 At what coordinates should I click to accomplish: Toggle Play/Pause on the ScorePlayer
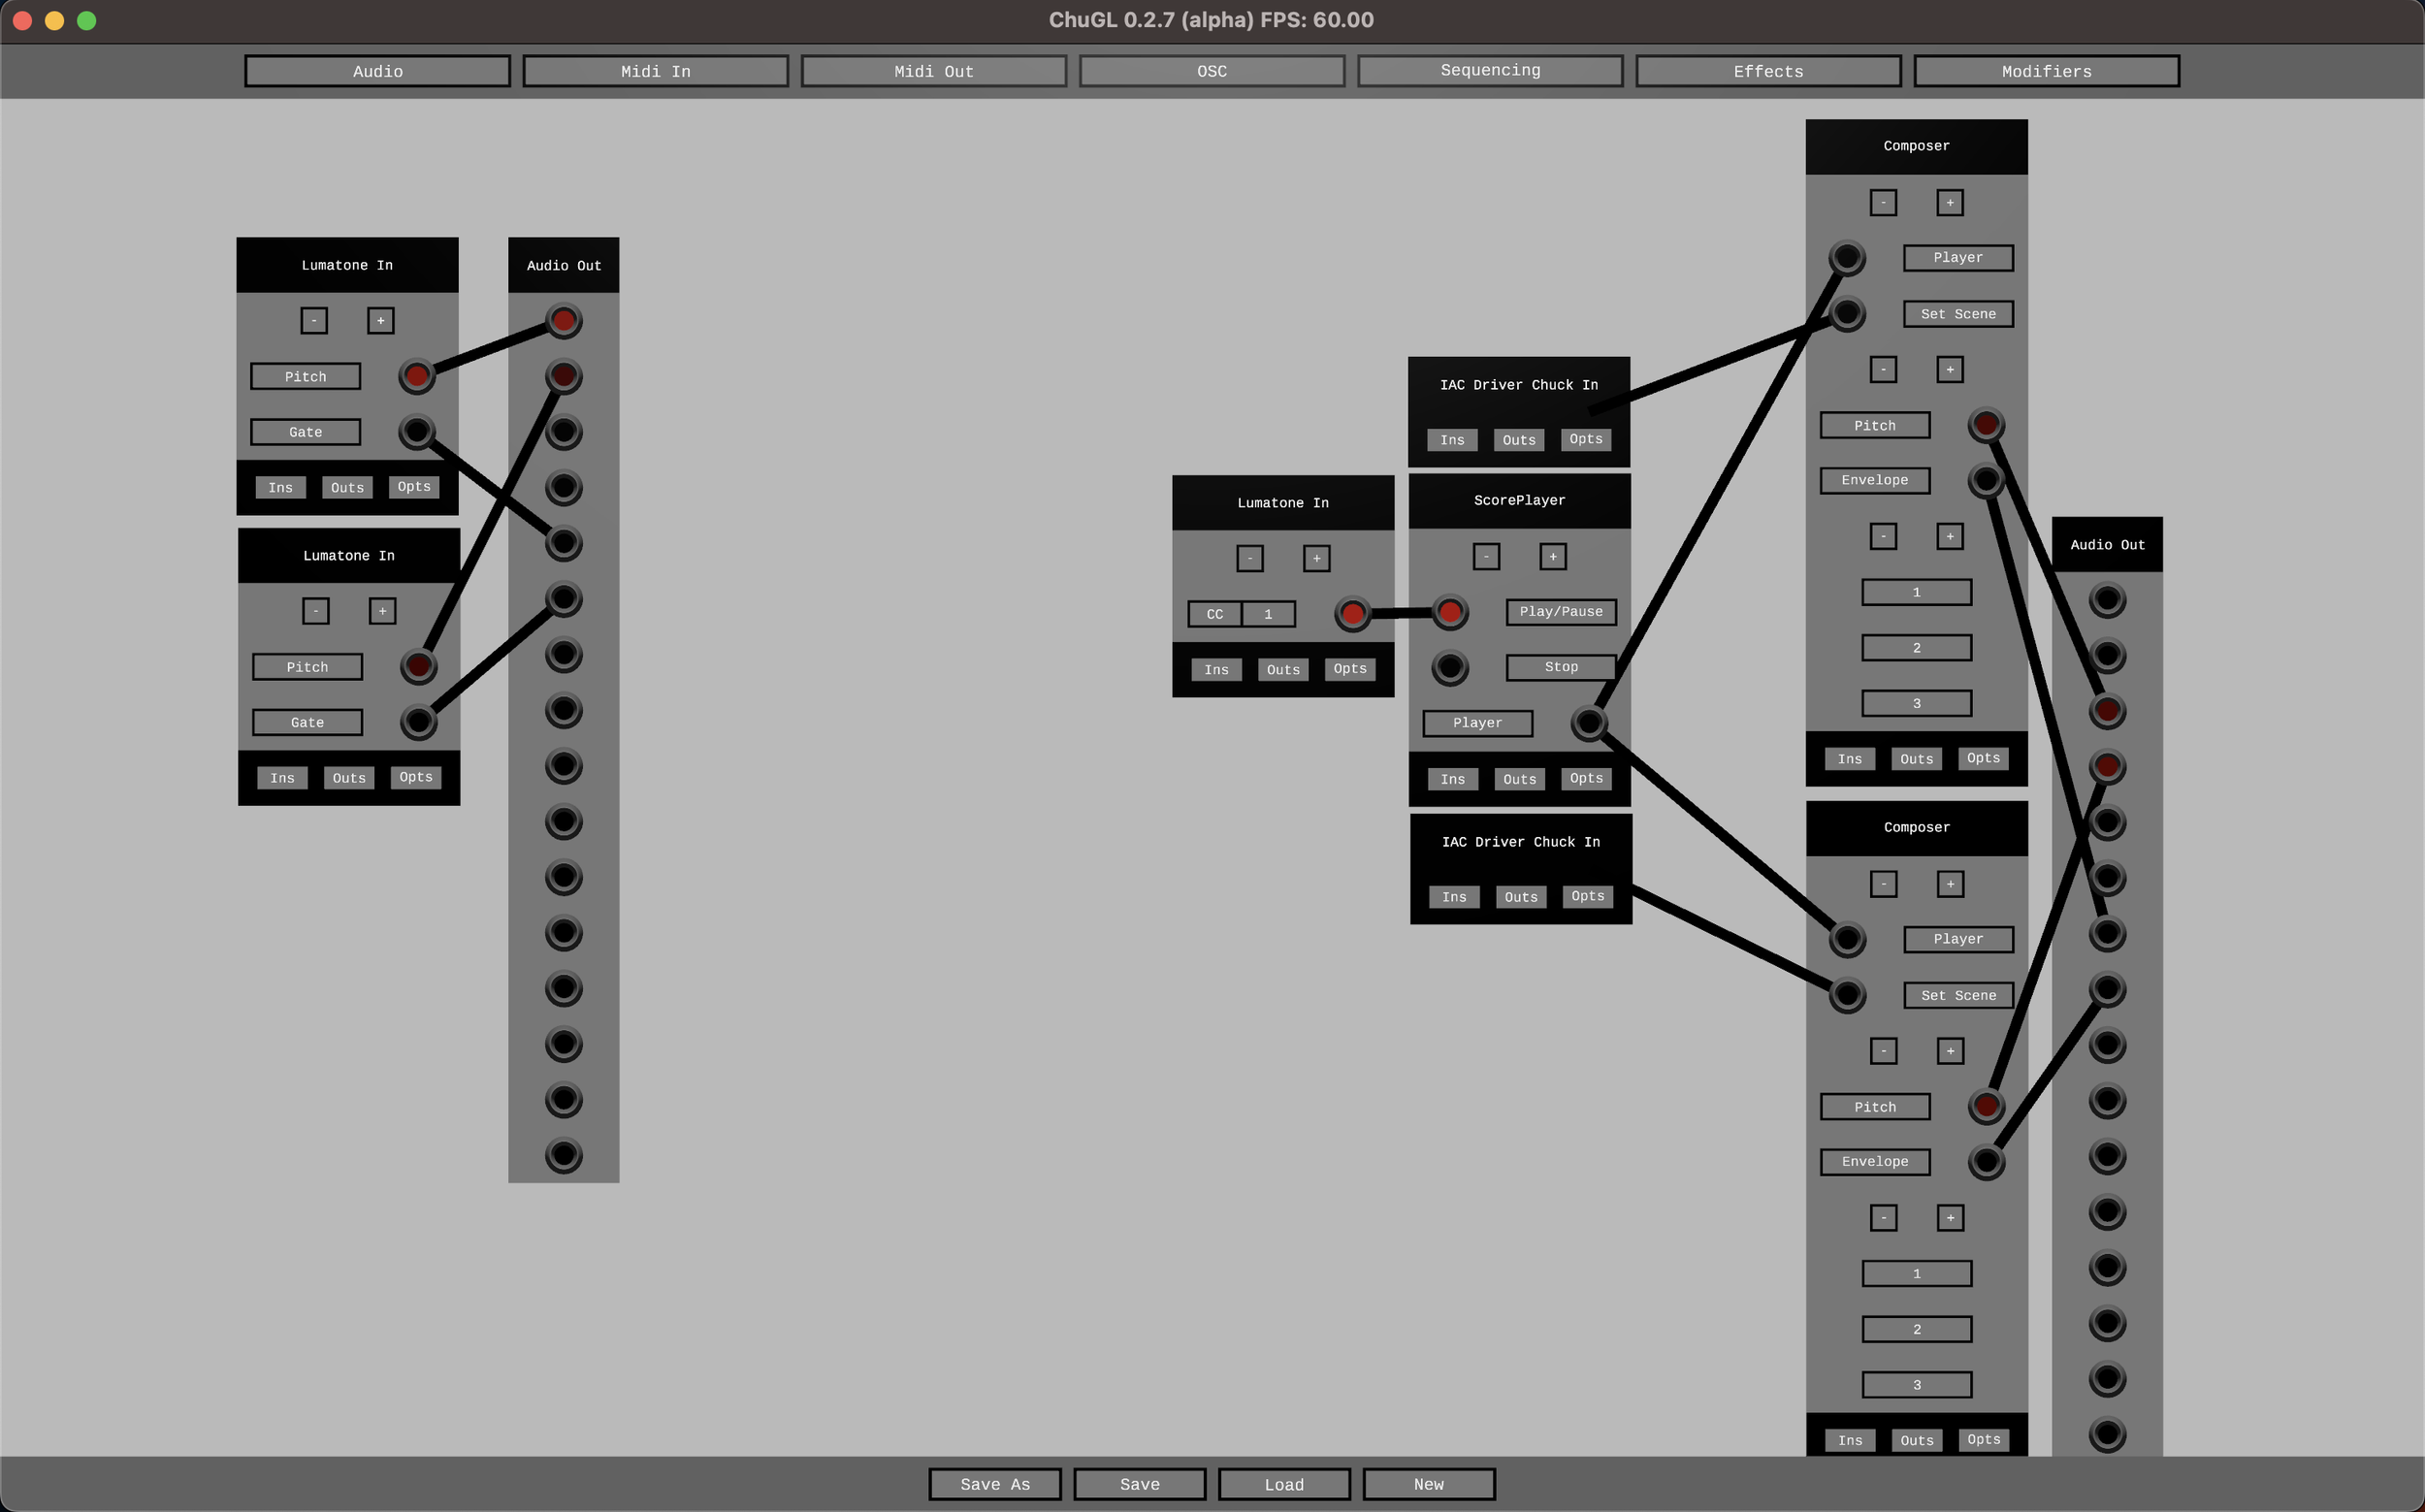(x=1560, y=611)
